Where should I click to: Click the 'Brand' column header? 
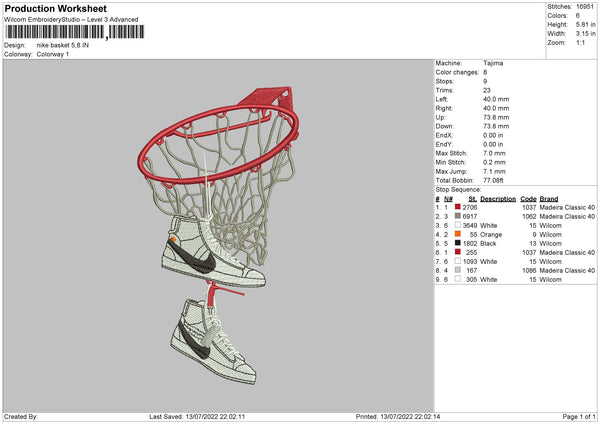[x=549, y=199]
